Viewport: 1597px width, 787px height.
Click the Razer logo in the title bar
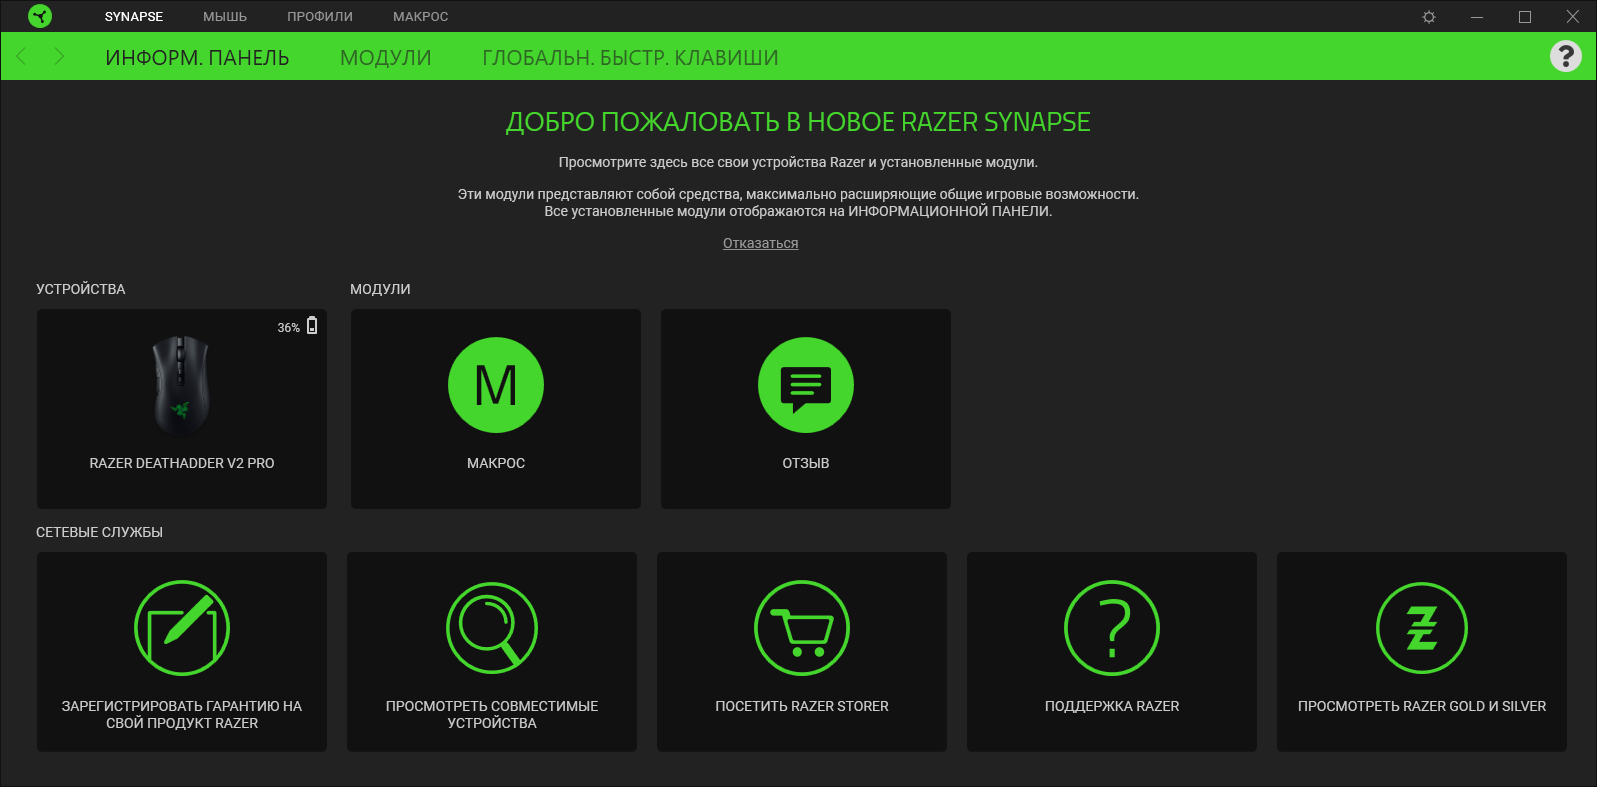coord(40,16)
